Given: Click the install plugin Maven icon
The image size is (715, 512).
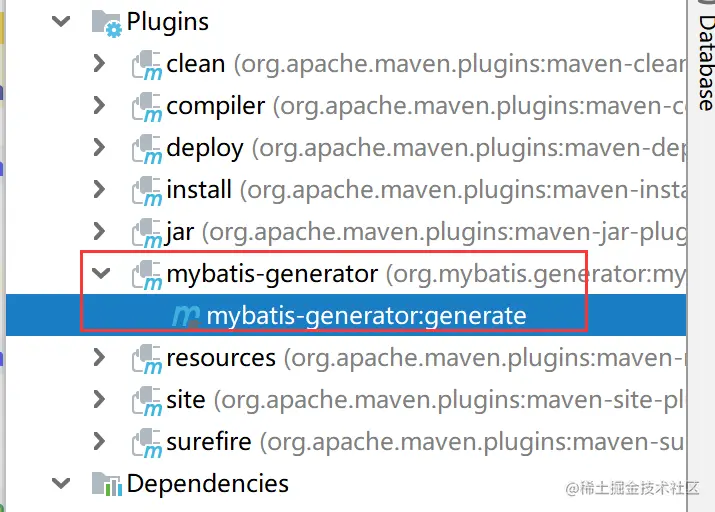Looking at the screenshot, I should coord(148,192).
